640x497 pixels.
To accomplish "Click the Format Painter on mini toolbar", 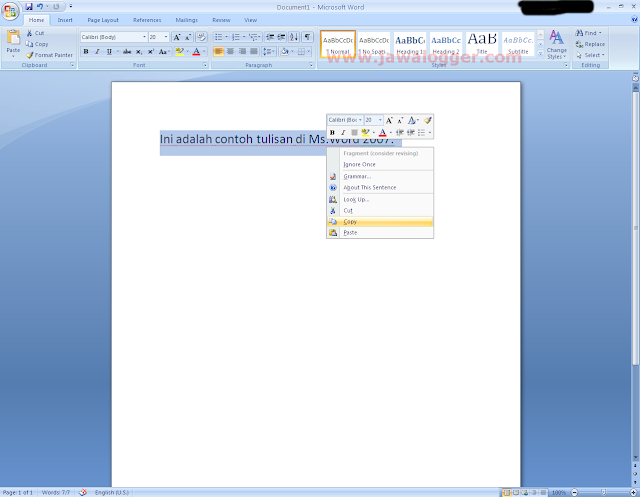I will coord(427,120).
